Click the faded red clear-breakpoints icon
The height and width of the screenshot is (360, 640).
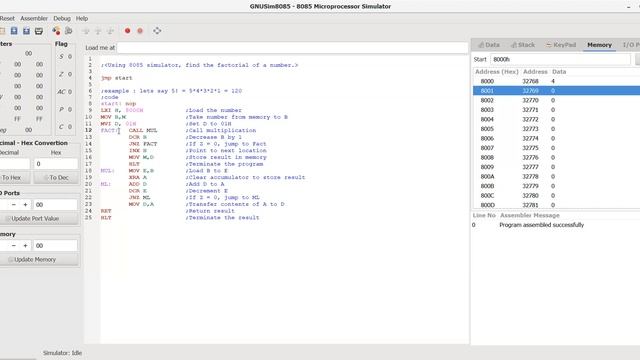(140, 31)
